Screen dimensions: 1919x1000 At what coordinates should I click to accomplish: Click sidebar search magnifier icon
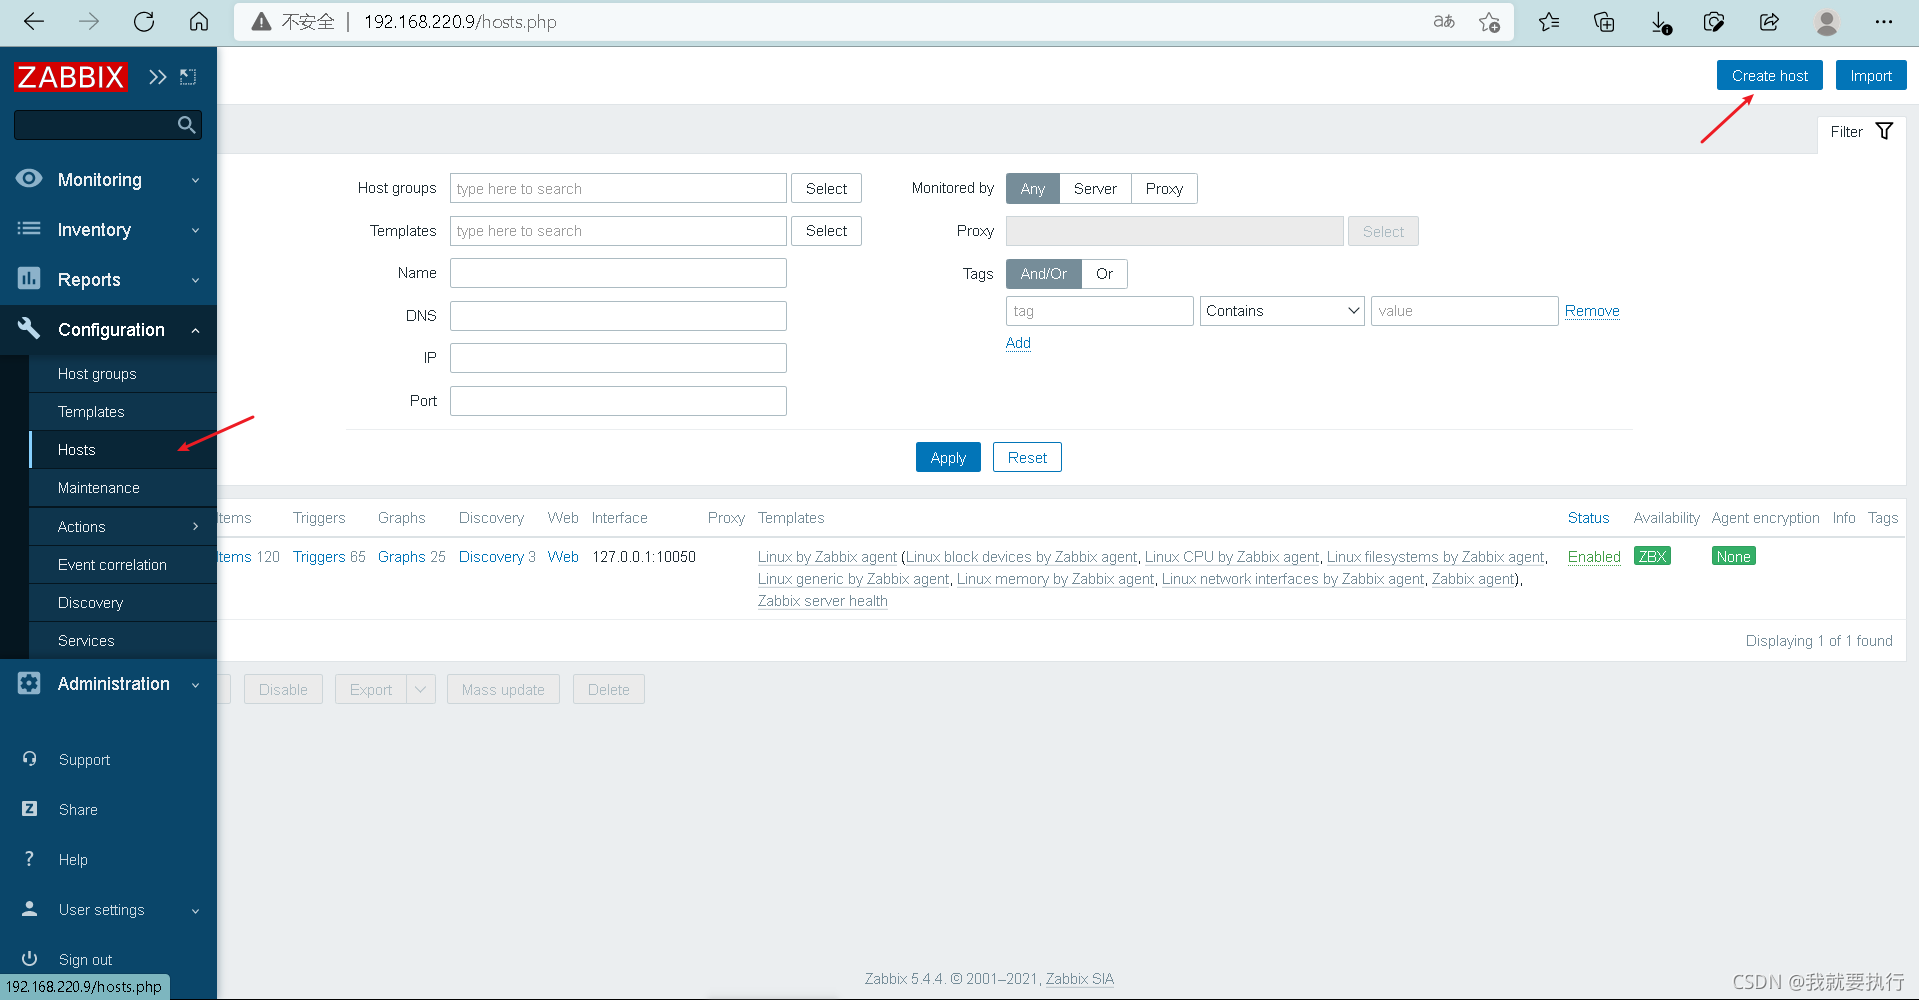186,125
